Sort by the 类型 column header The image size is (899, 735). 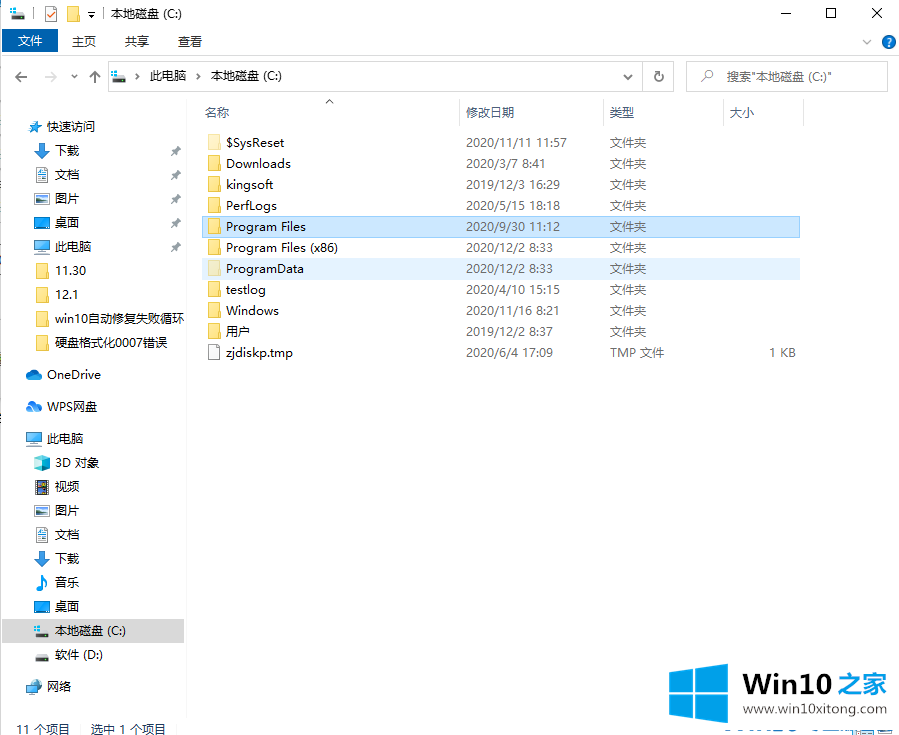click(x=622, y=112)
